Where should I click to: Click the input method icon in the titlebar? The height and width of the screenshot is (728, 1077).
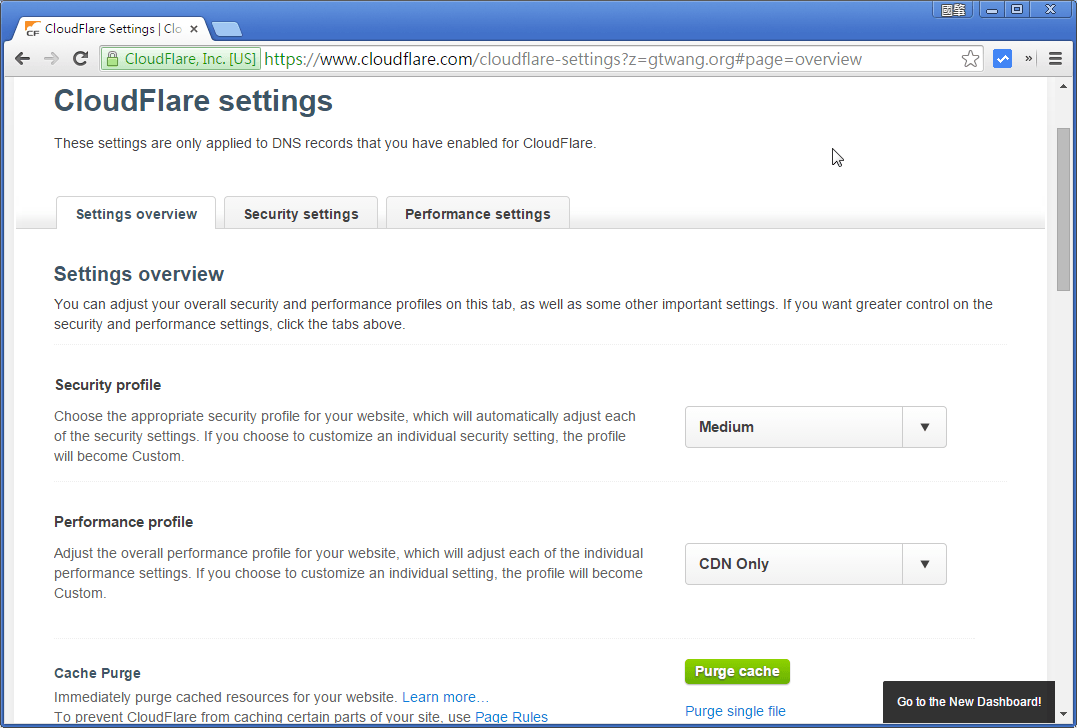click(952, 9)
